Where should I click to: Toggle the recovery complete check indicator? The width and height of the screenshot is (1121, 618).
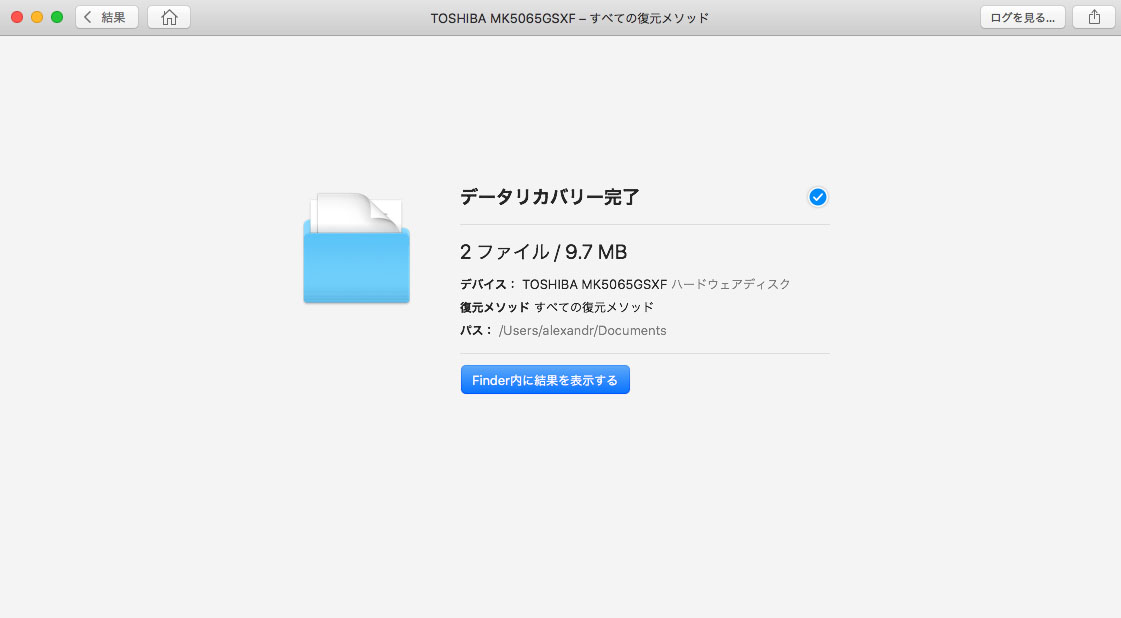pyautogui.click(x=818, y=197)
